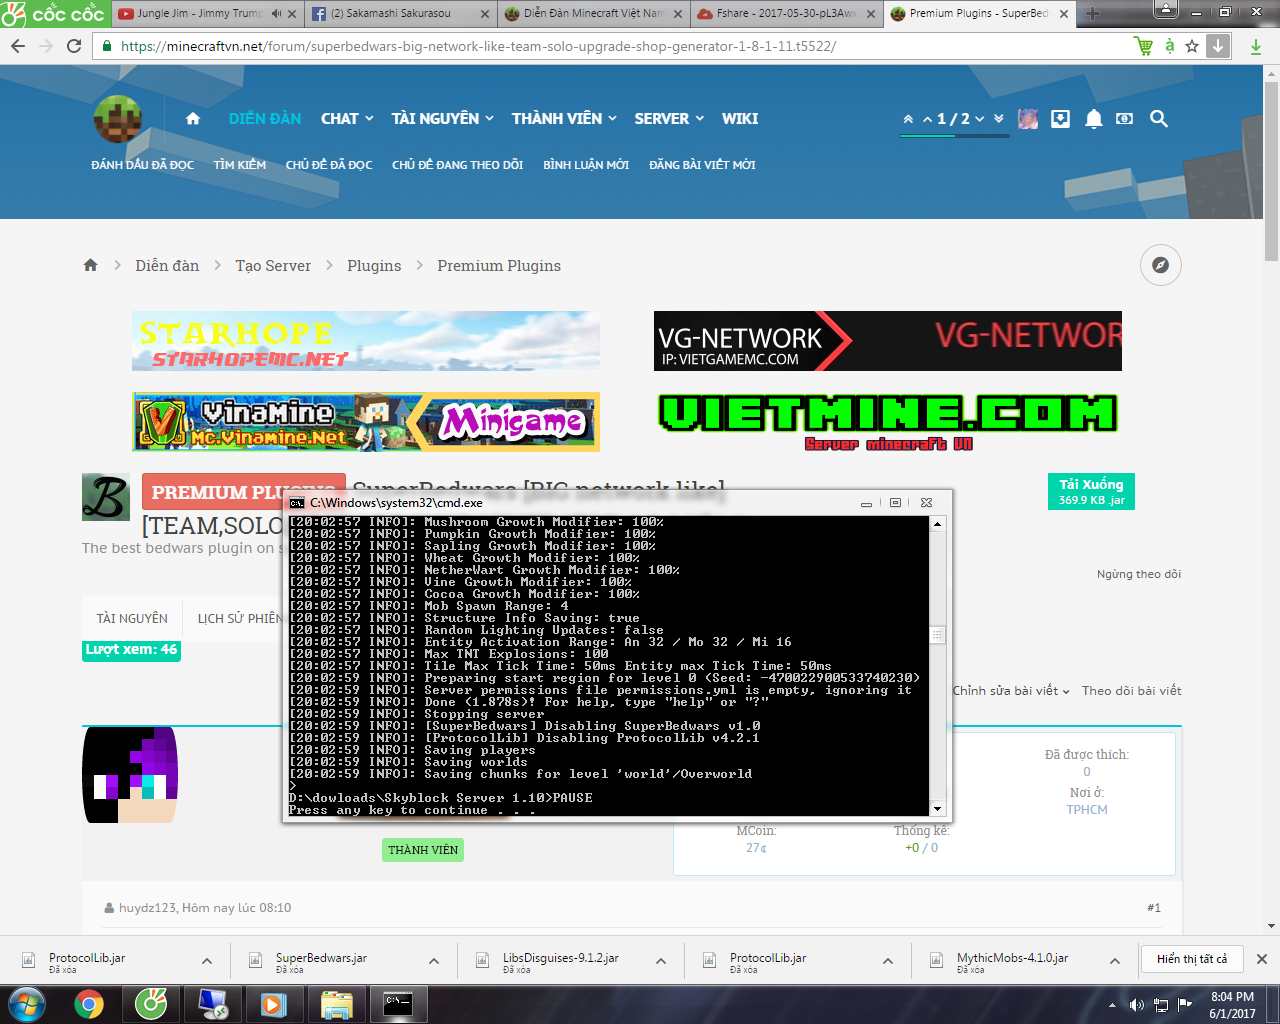Click the browser address bar URL

[478, 46]
